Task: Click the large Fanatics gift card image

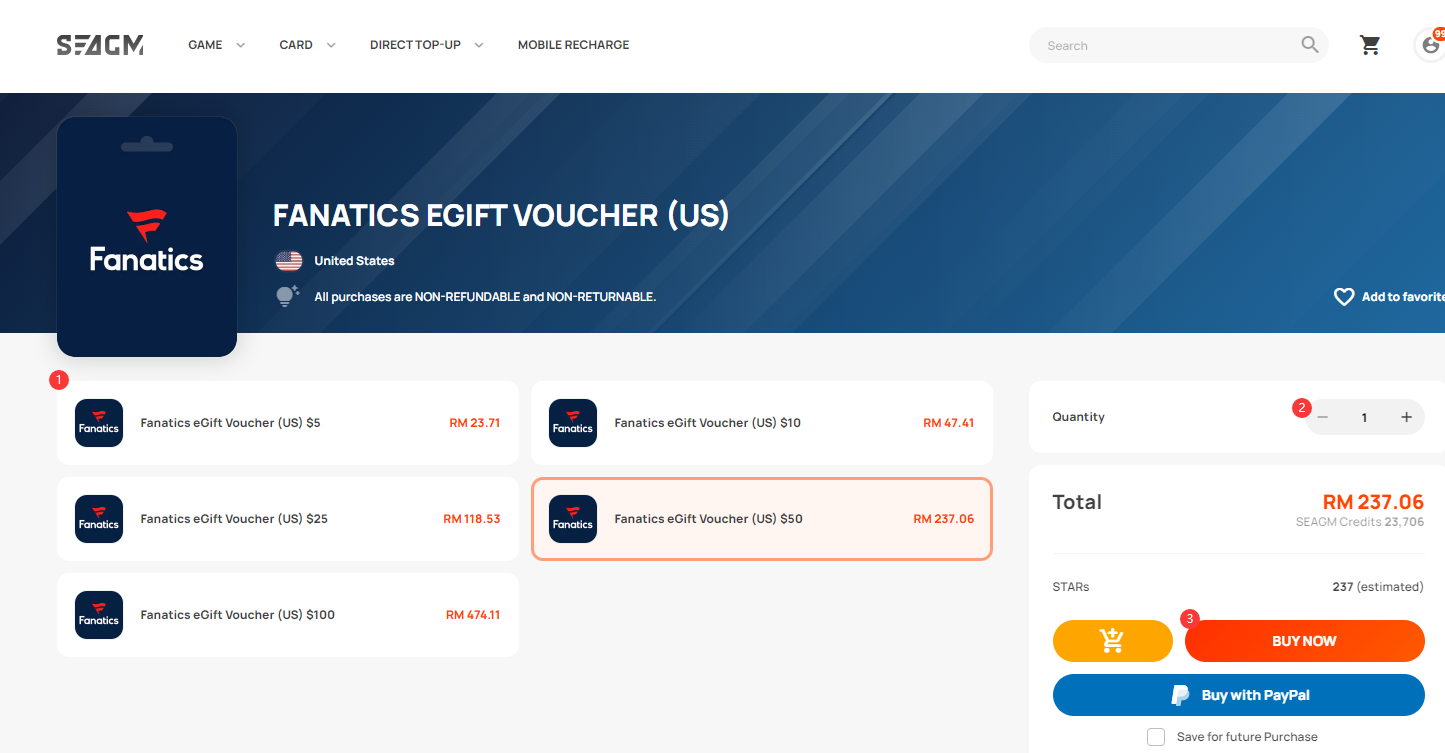Action: [x=147, y=237]
